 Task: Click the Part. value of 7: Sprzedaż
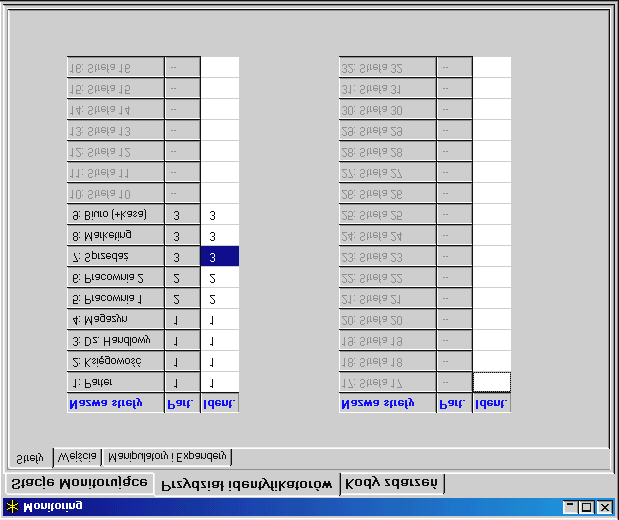[x=182, y=257]
